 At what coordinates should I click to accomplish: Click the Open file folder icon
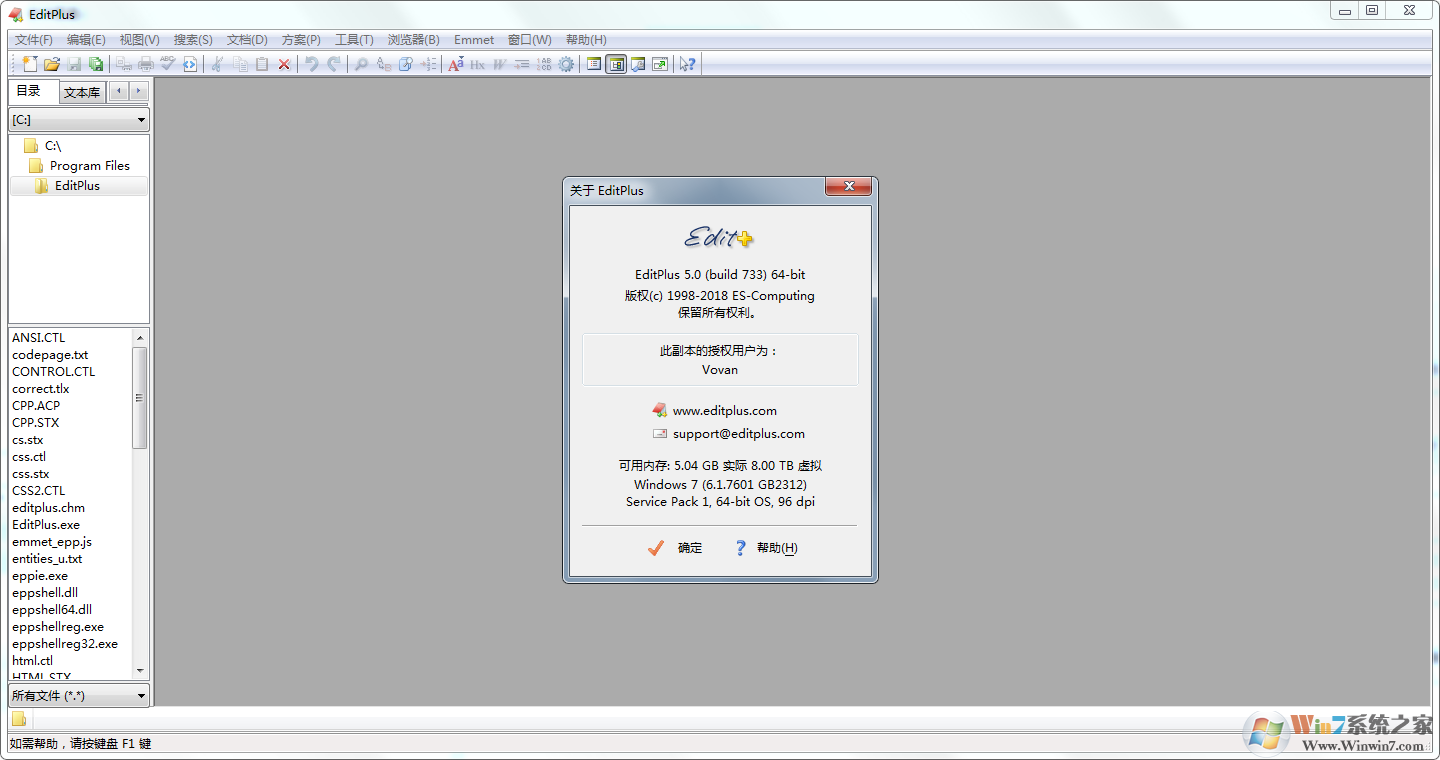52,64
